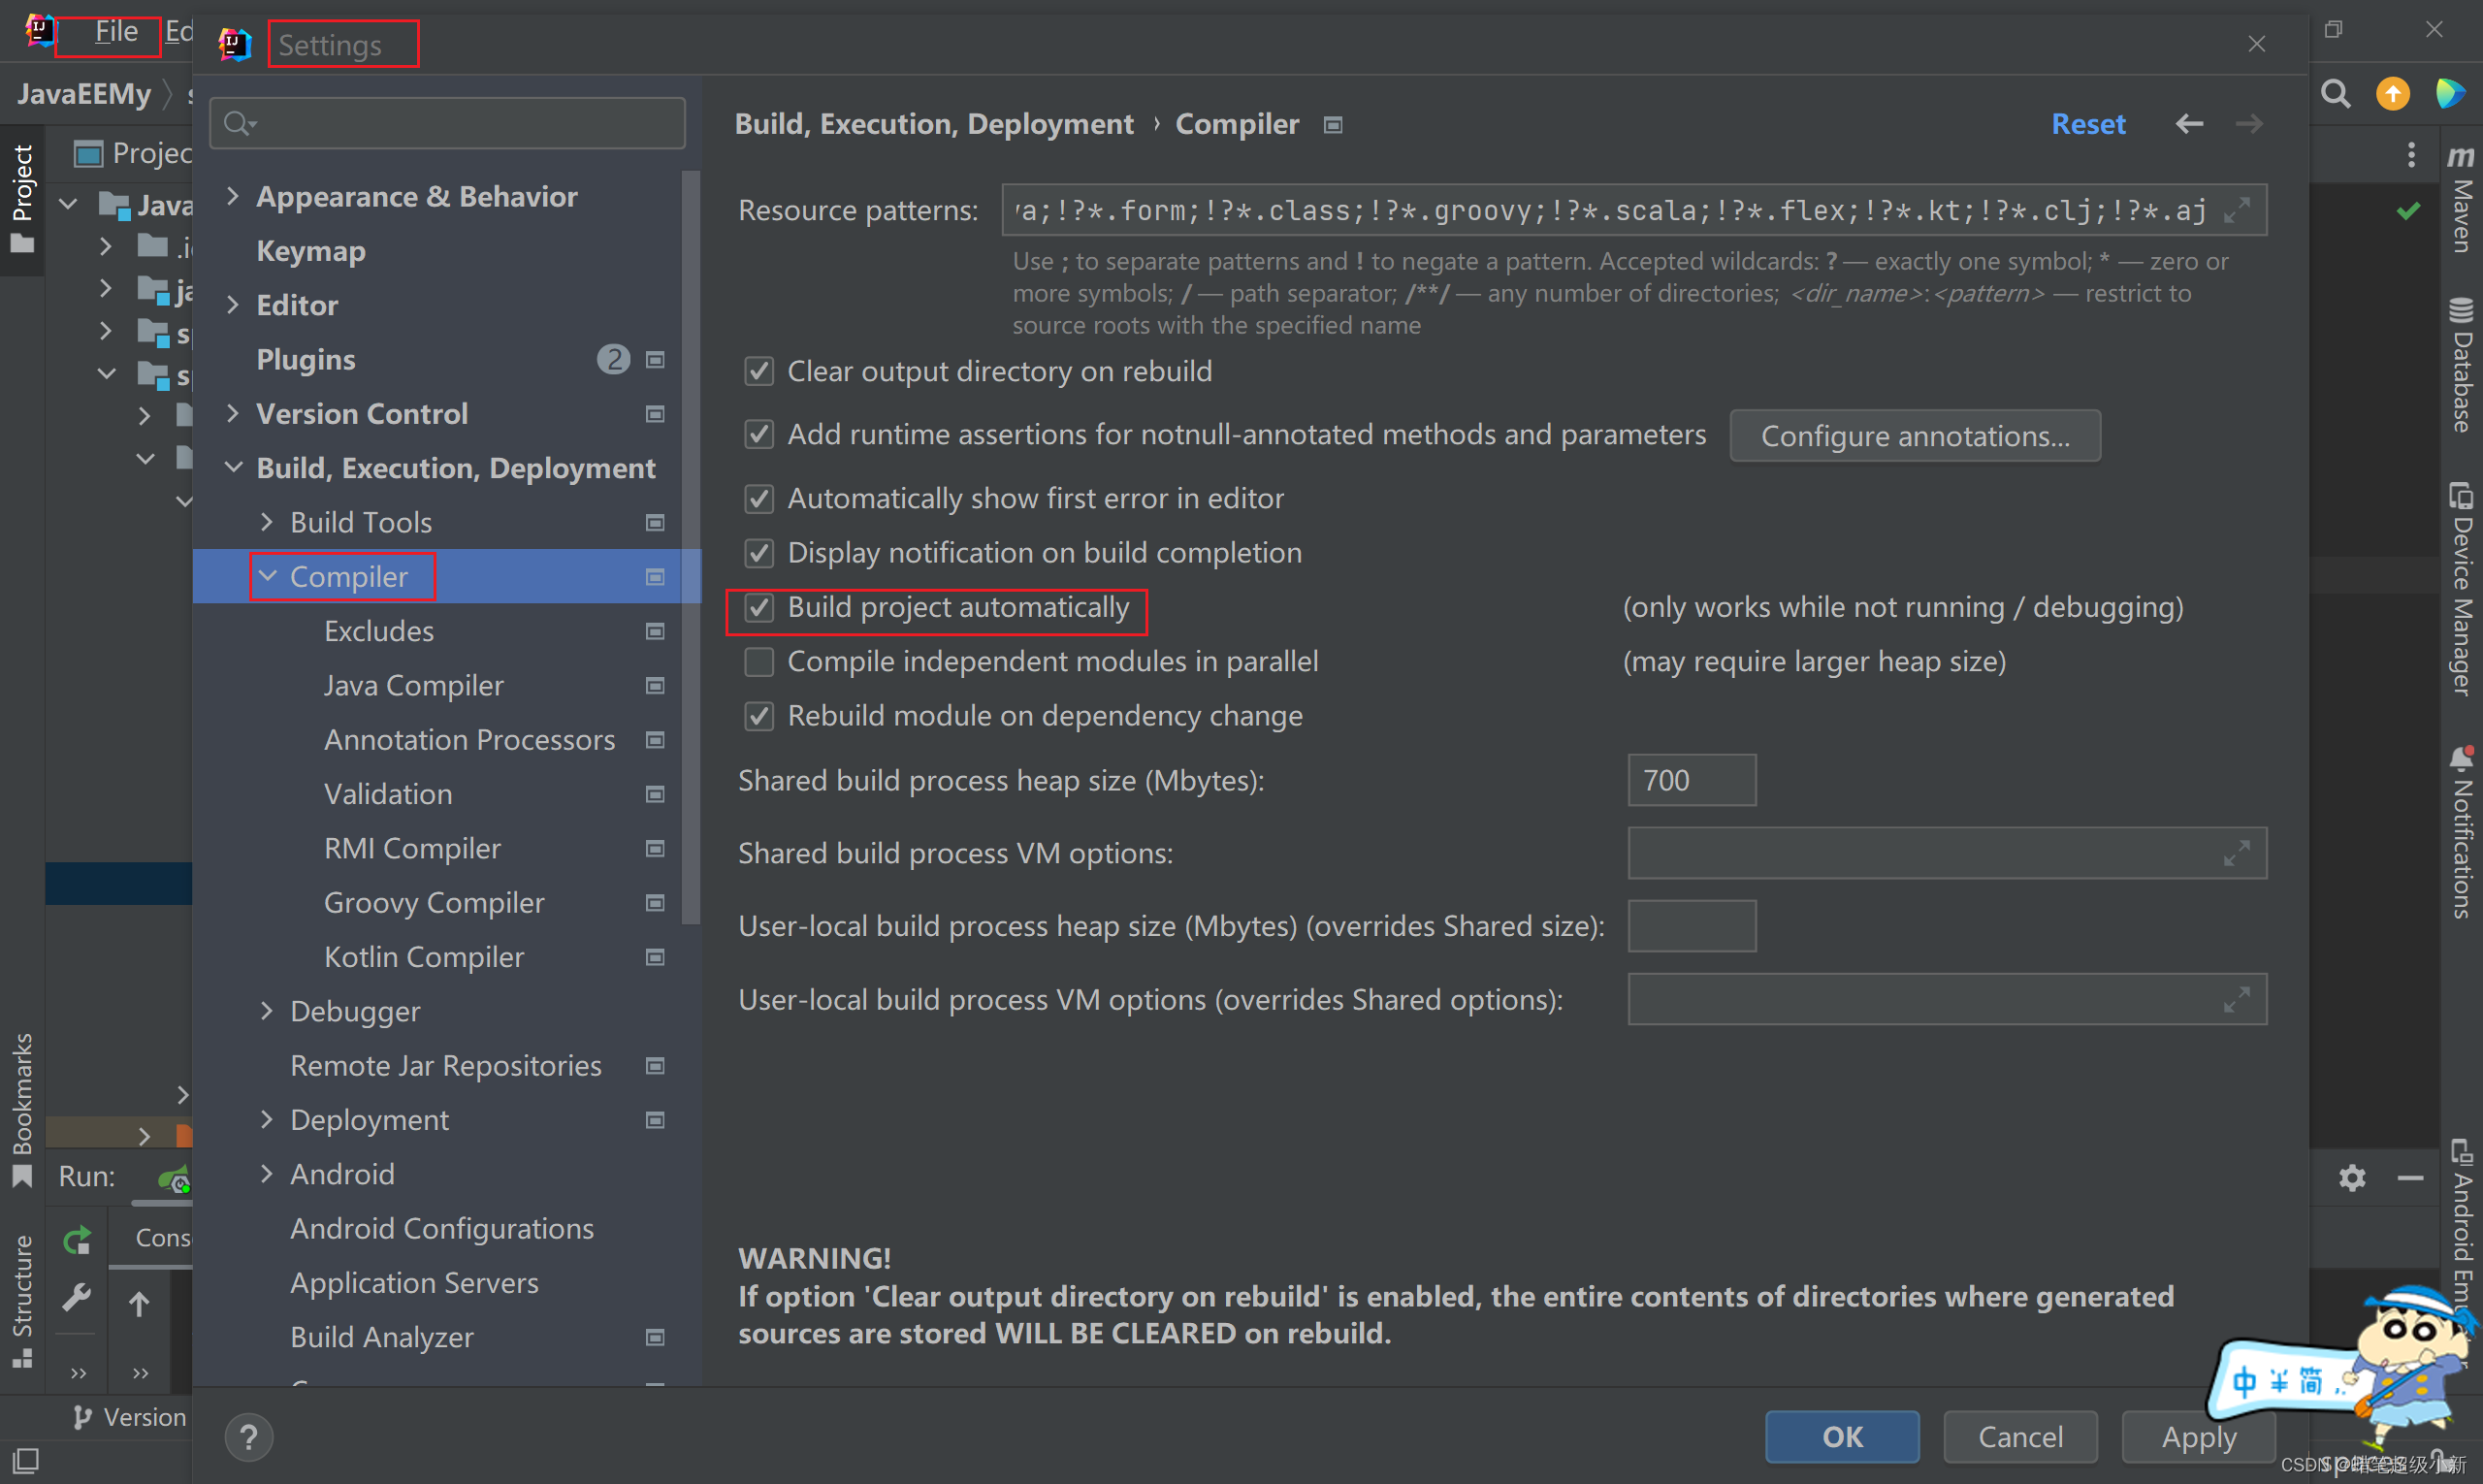Expand the Build Tools tree node
This screenshot has height=1484, width=2483.
tap(266, 522)
